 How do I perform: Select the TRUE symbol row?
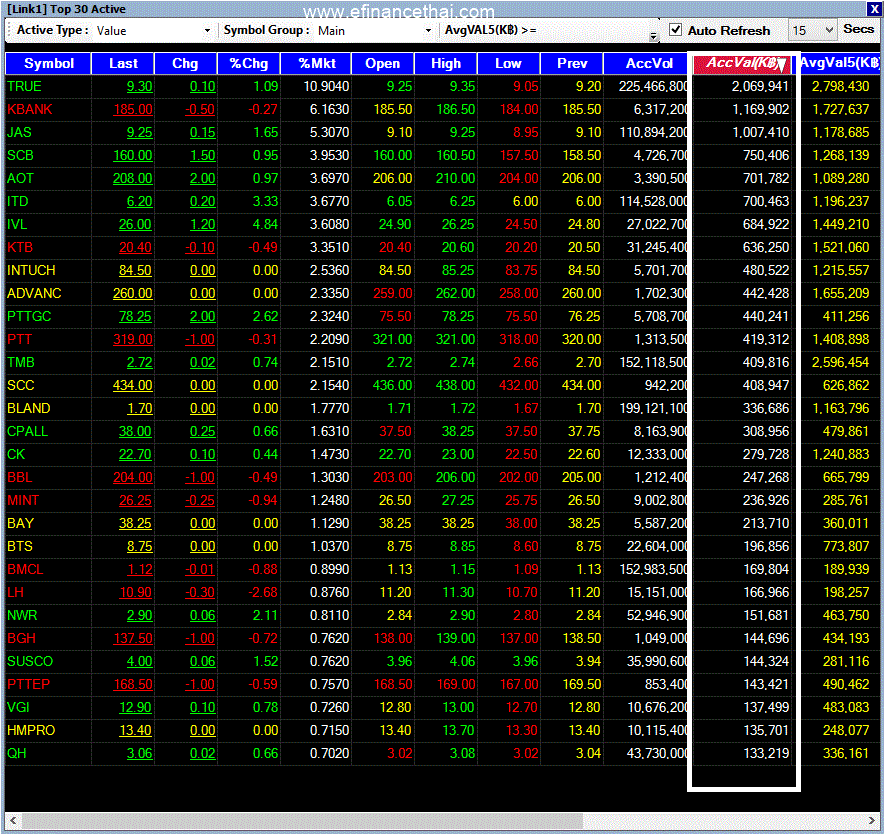(x=442, y=86)
